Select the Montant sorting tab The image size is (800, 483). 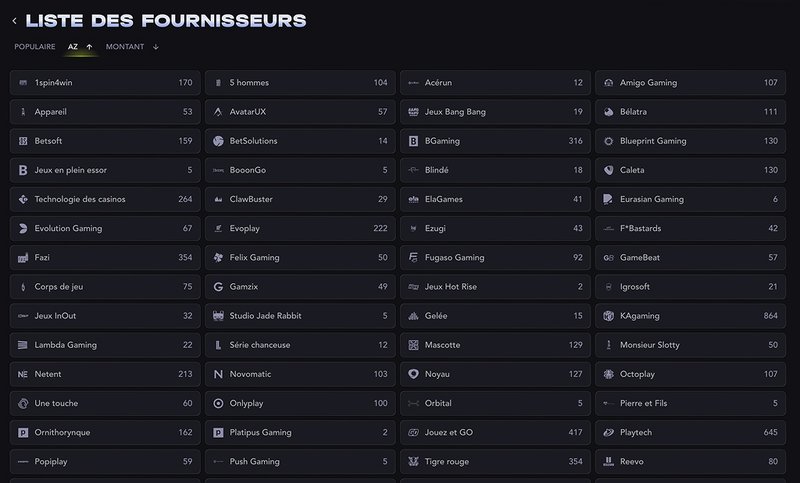[x=125, y=47]
